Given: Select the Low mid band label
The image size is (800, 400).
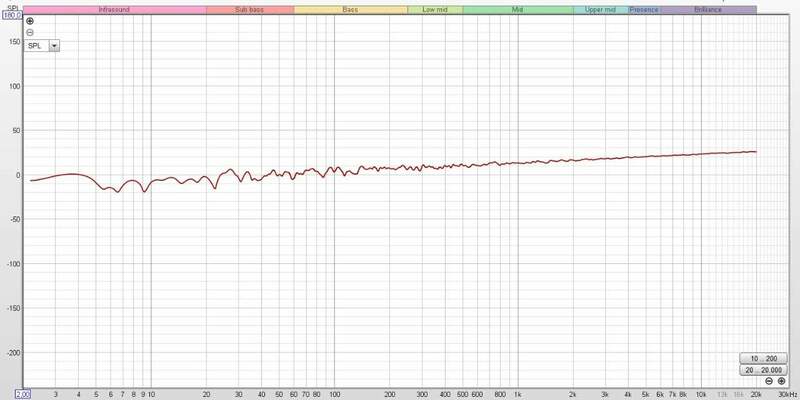Looking at the screenshot, I should [x=435, y=9].
